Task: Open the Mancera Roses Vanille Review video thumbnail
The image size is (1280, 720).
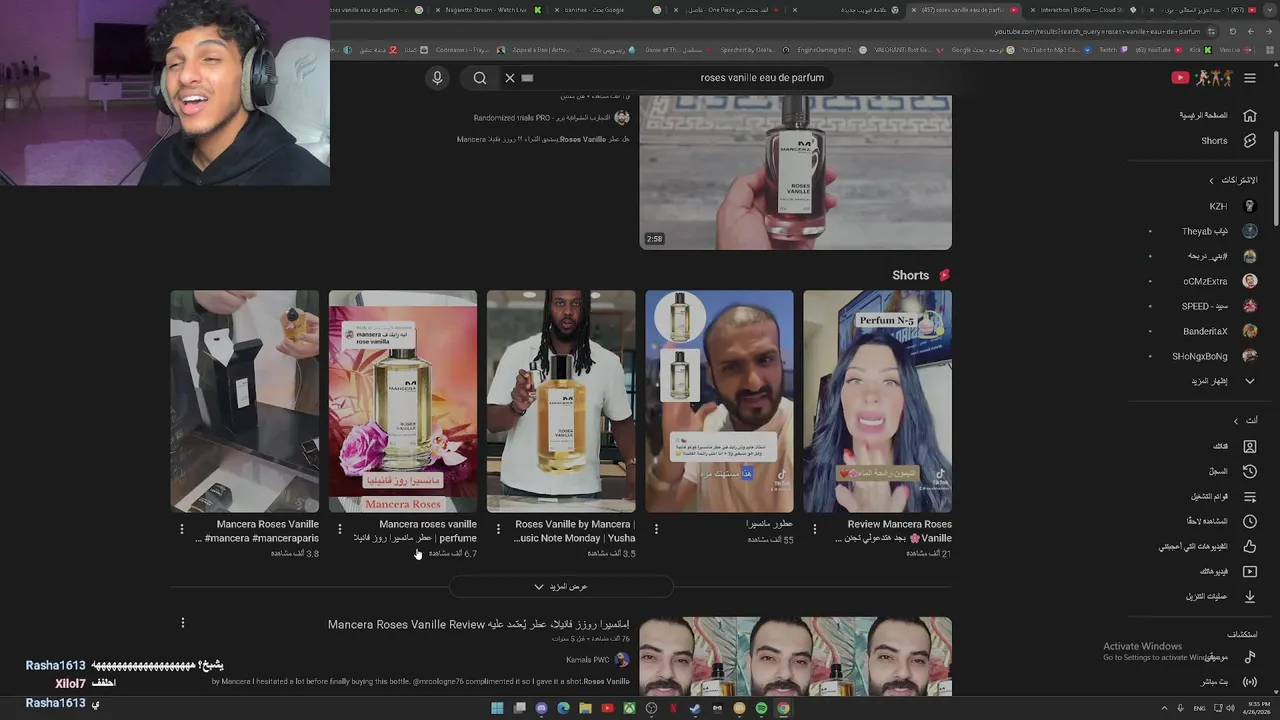Action: coord(795,656)
